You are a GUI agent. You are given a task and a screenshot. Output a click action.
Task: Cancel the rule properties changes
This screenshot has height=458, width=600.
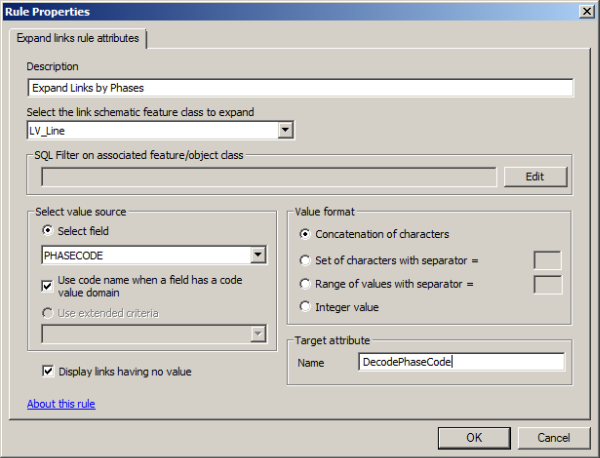[x=553, y=437]
